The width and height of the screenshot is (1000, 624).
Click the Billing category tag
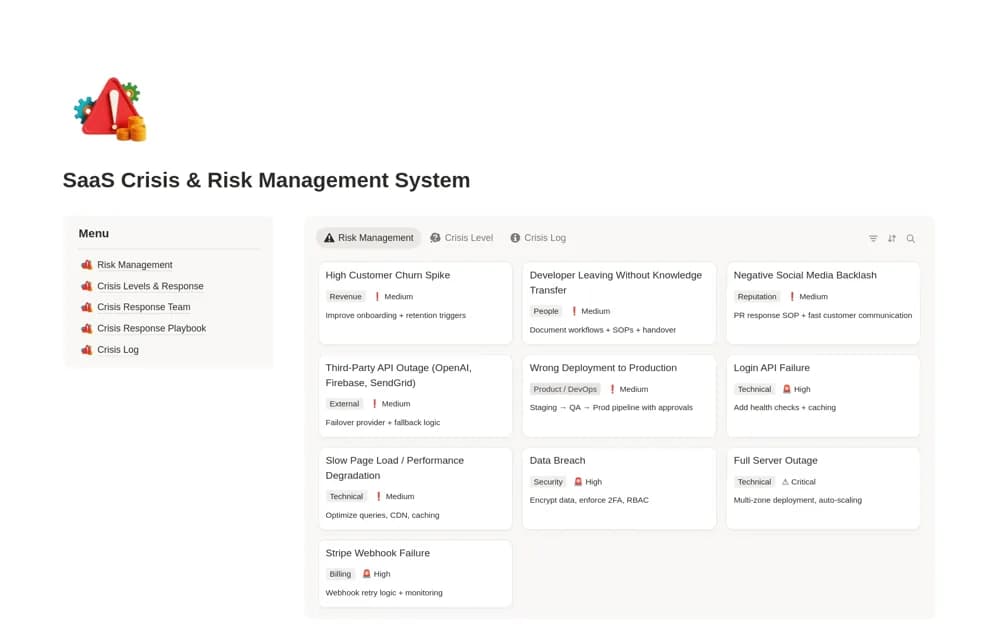tap(340, 574)
